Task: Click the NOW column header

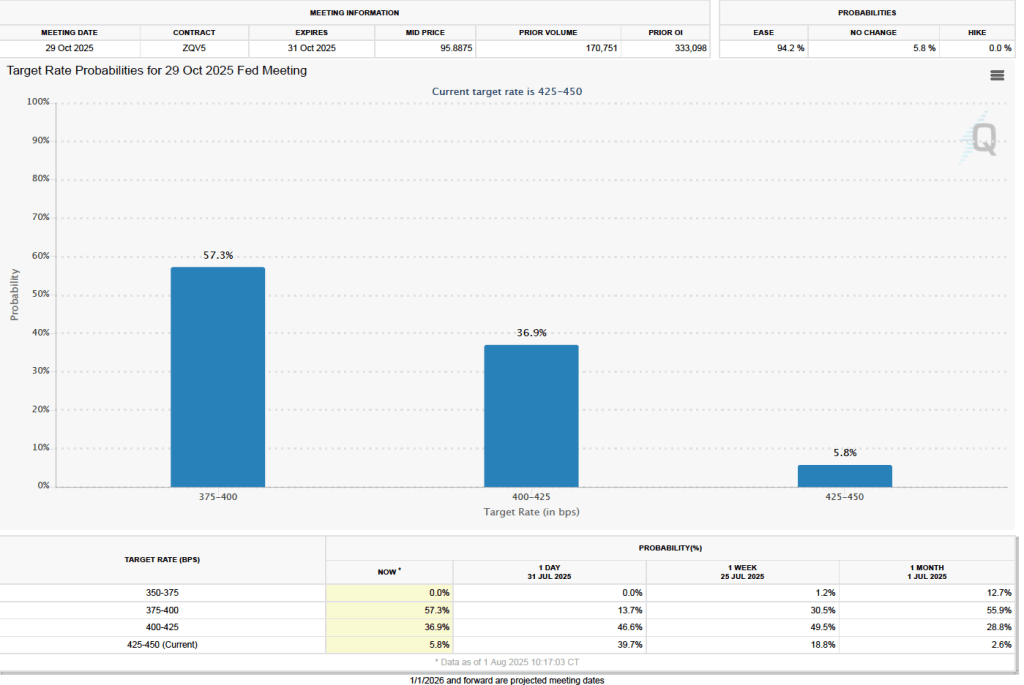Action: [389, 571]
